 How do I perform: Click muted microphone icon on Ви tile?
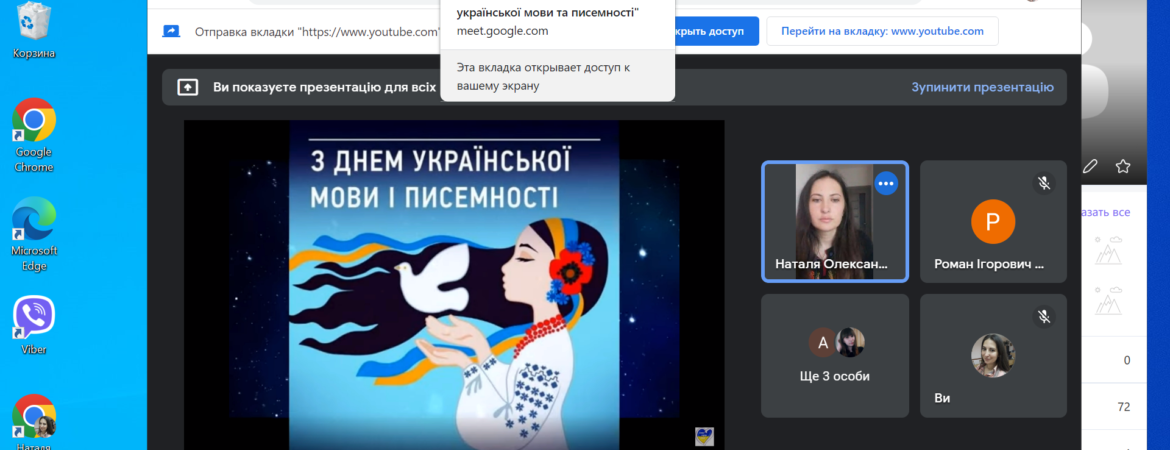[x=1045, y=316]
